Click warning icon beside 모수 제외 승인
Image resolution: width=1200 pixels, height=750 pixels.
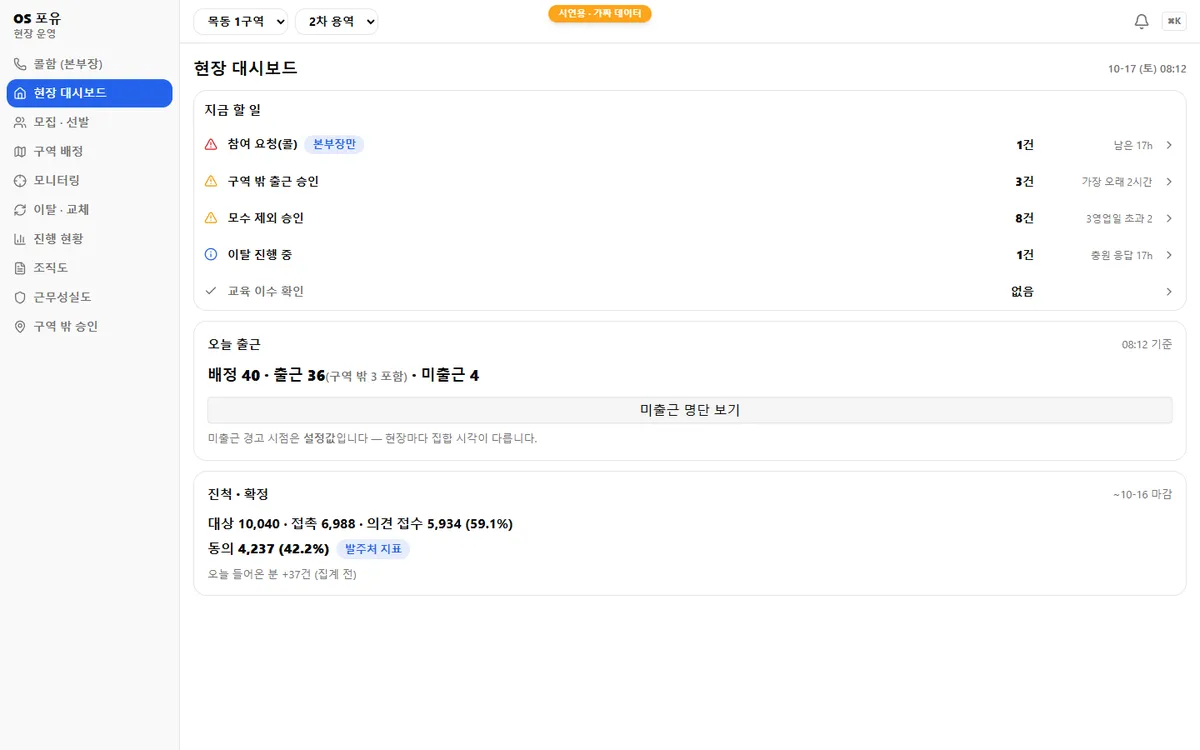(x=211, y=218)
